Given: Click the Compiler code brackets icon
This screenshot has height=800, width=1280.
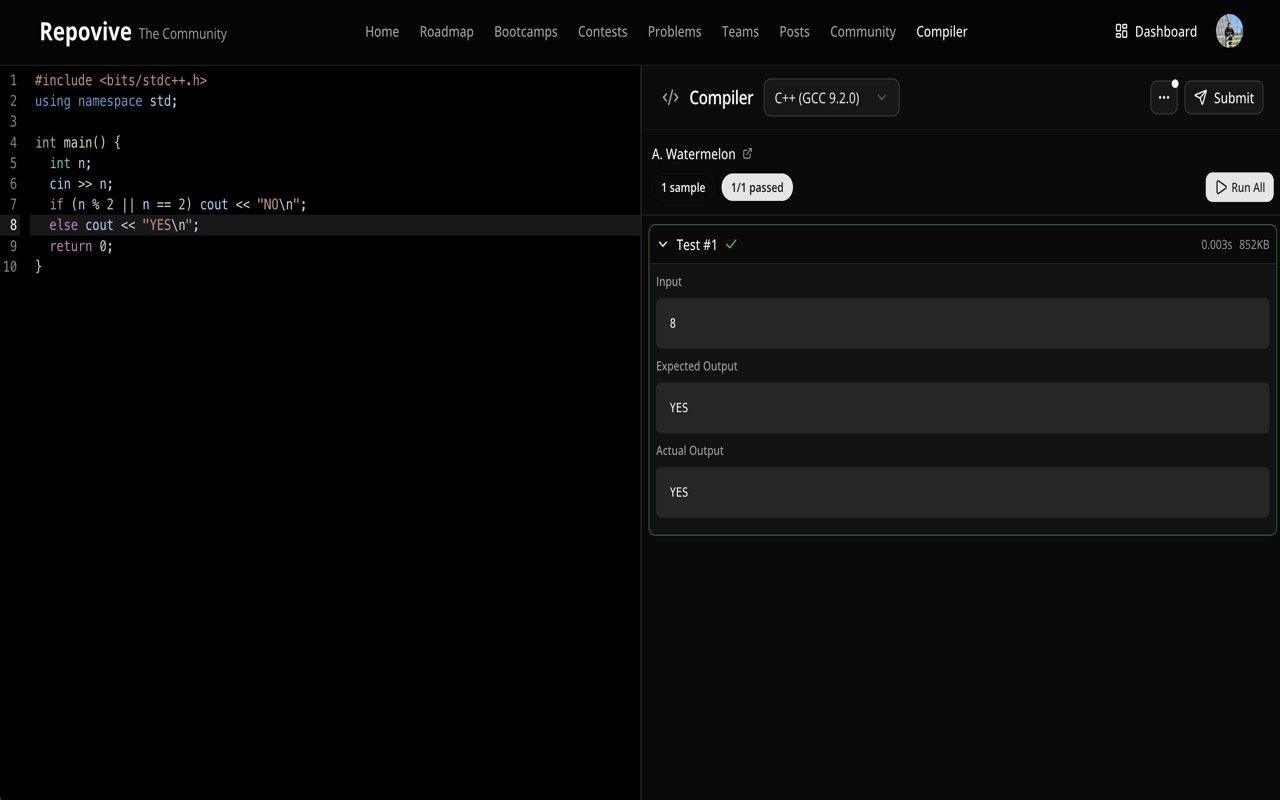Looking at the screenshot, I should pos(670,97).
